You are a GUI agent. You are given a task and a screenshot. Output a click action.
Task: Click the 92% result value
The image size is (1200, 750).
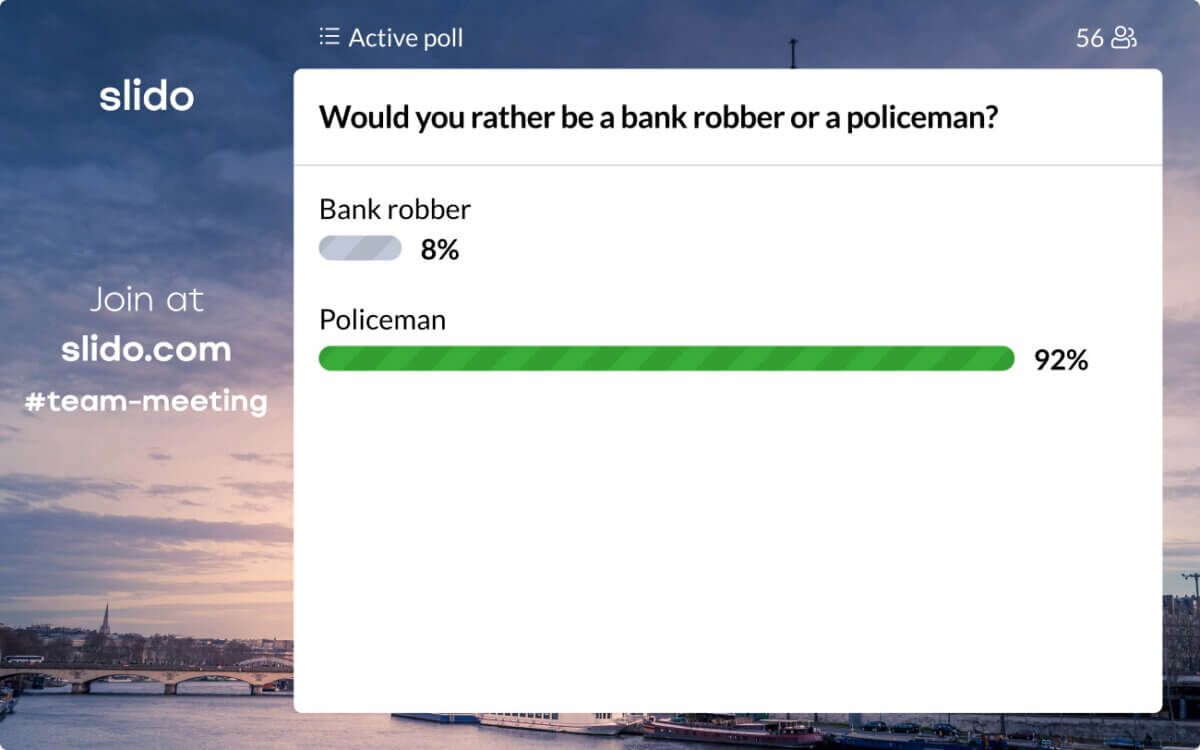click(x=1060, y=360)
